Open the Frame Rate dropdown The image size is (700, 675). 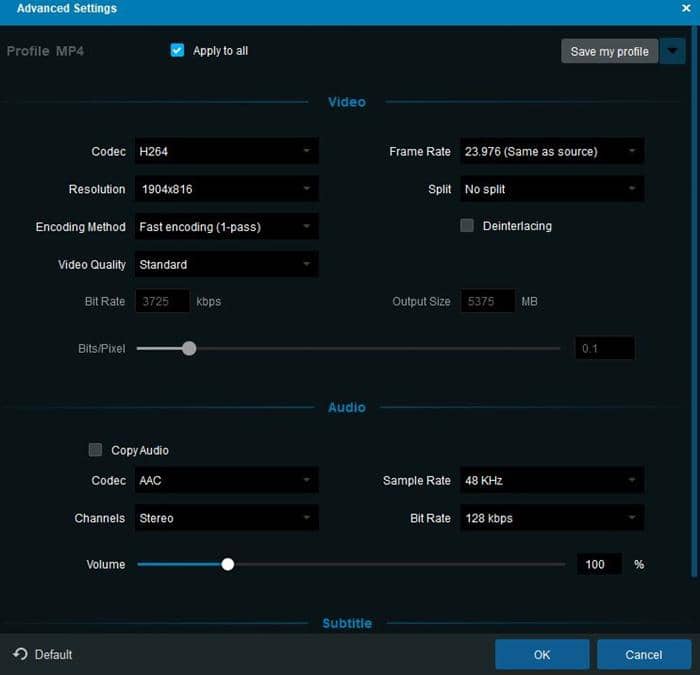551,152
